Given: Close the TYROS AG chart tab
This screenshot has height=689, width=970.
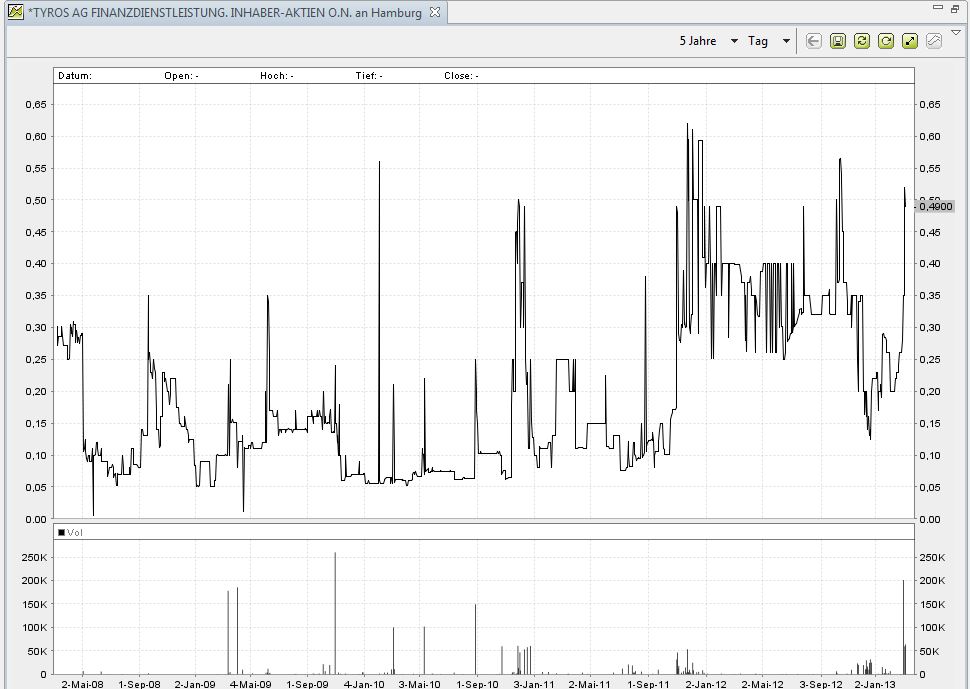Looking at the screenshot, I should (x=435, y=13).
